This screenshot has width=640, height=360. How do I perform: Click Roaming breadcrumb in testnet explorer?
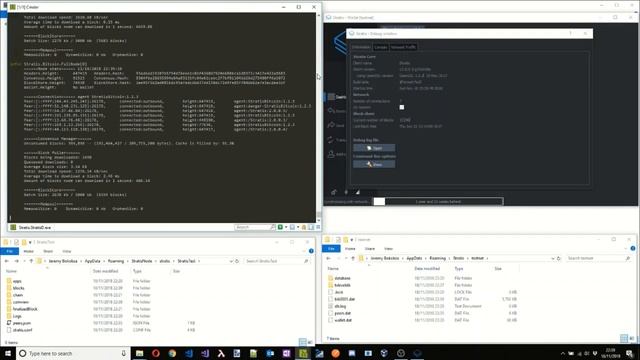tap(438, 258)
